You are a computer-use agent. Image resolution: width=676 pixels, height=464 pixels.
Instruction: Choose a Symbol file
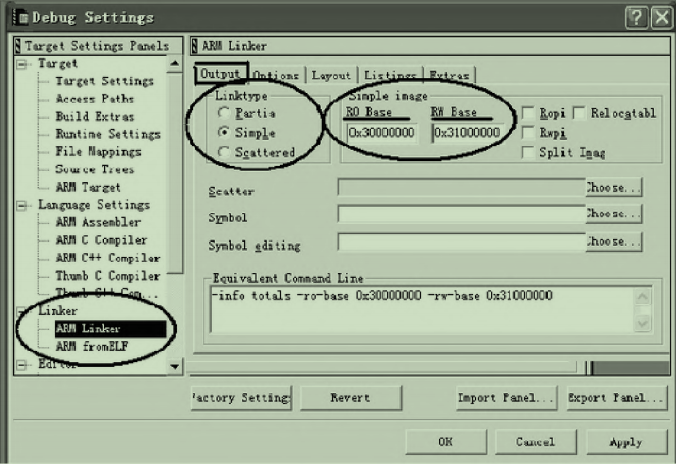pyautogui.click(x=613, y=214)
